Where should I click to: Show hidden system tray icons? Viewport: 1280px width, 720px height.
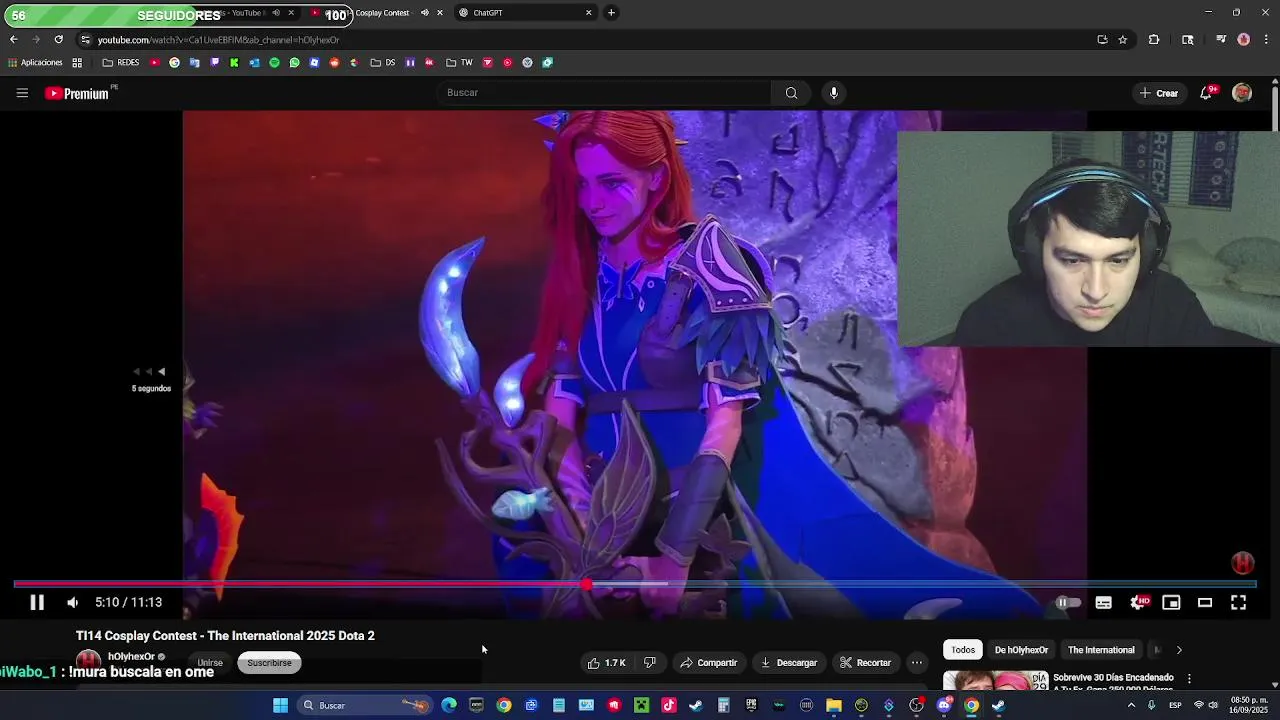tap(1131, 706)
